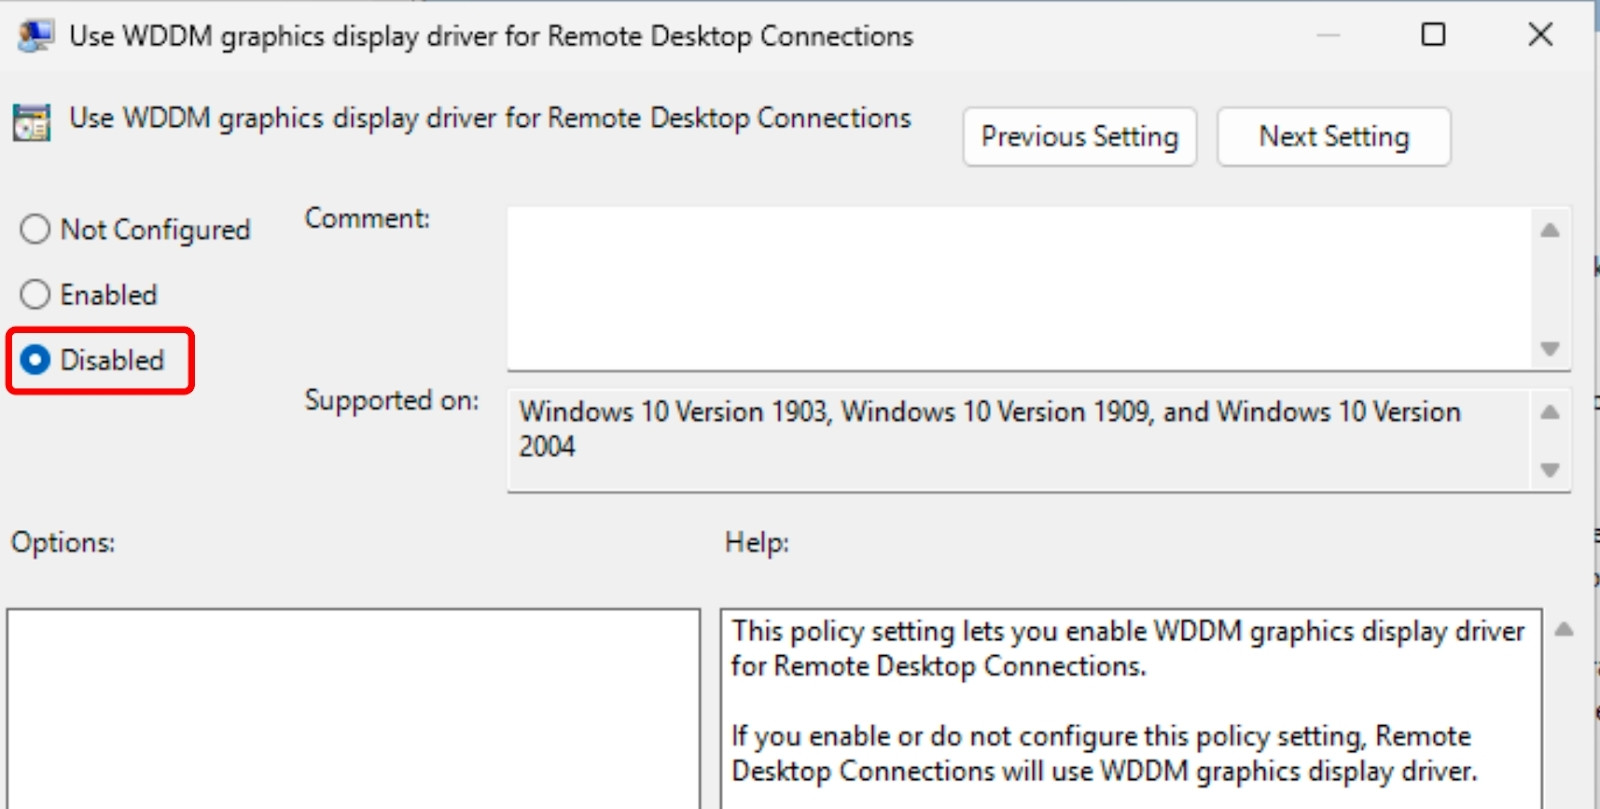Click Supported on scroll down arrow

pyautogui.click(x=1550, y=470)
